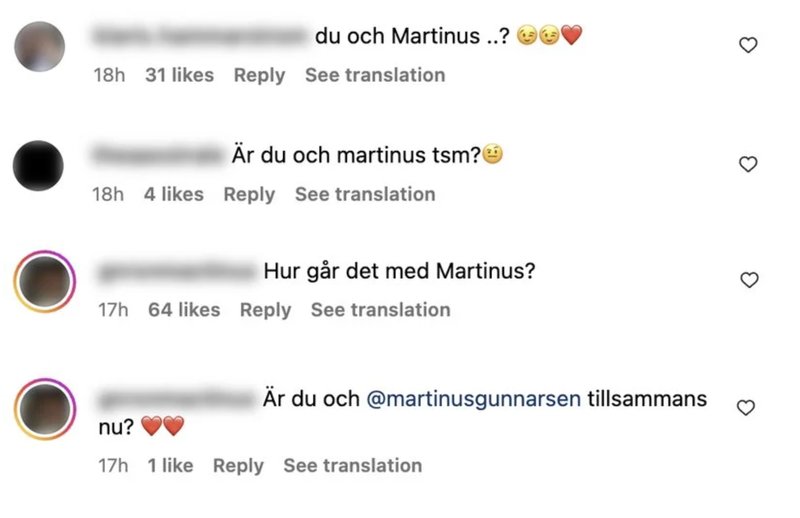Show who gave the 64 likes

click(184, 310)
